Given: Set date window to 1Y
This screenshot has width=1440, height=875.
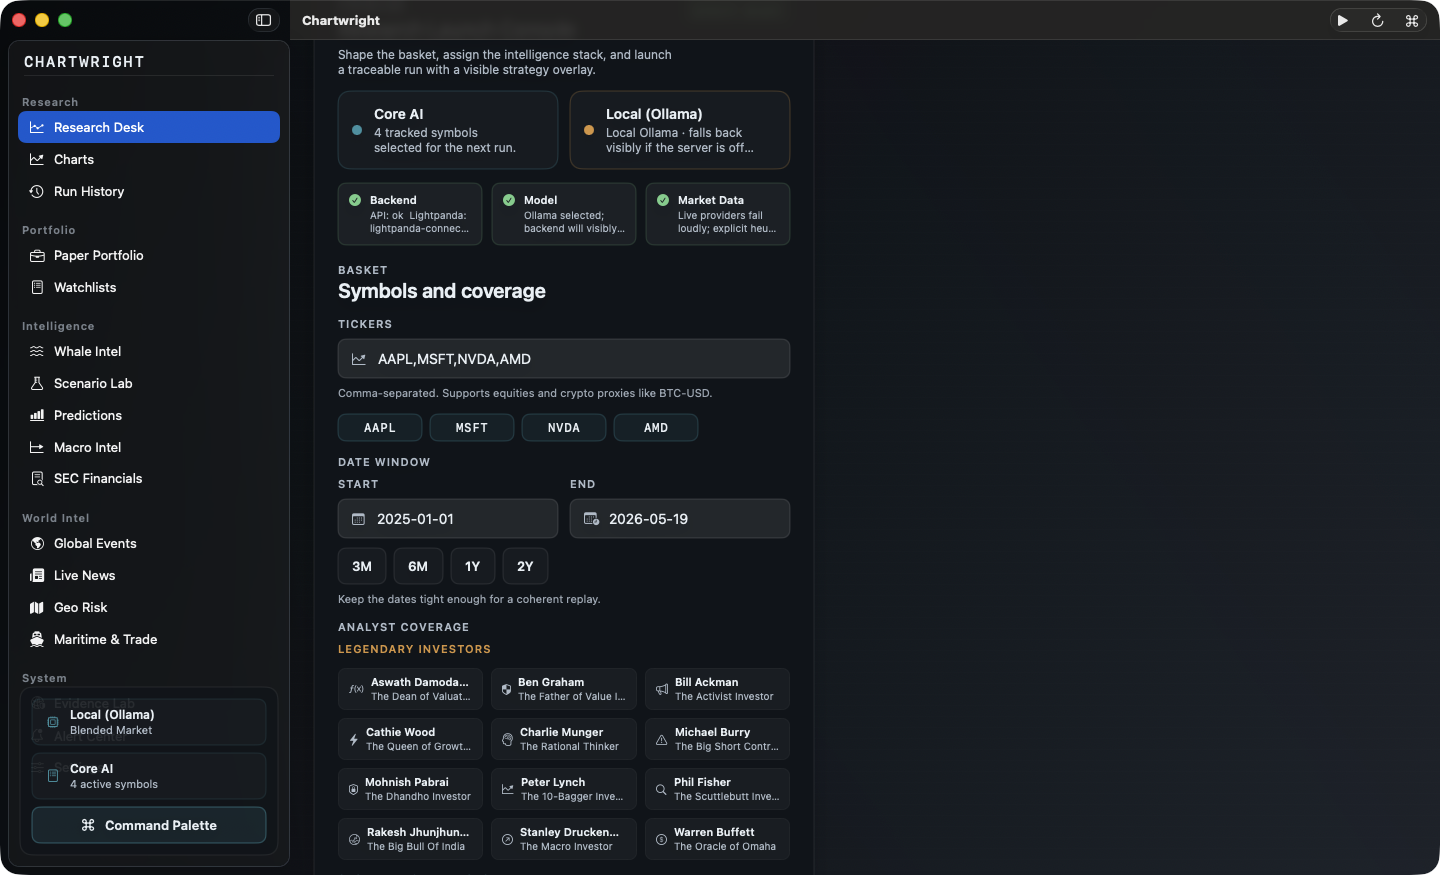Looking at the screenshot, I should [x=473, y=566].
